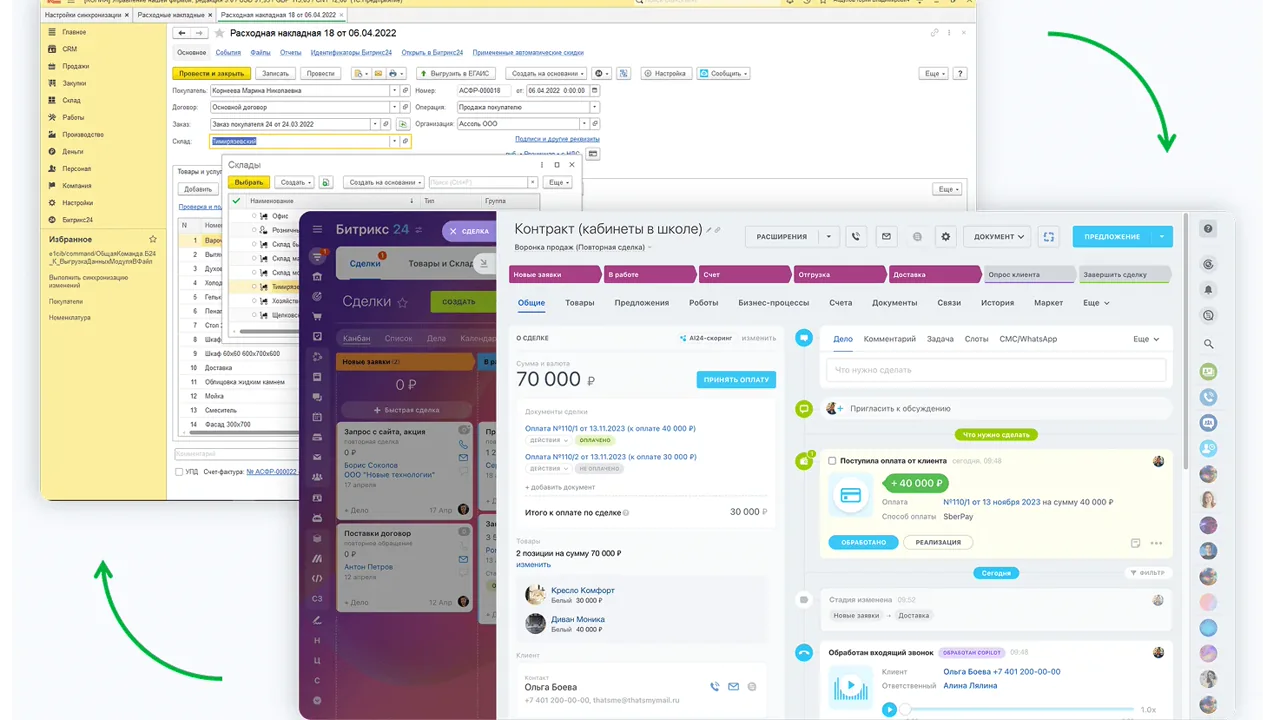Tick the УПД checkbox in 1C

[179, 471]
